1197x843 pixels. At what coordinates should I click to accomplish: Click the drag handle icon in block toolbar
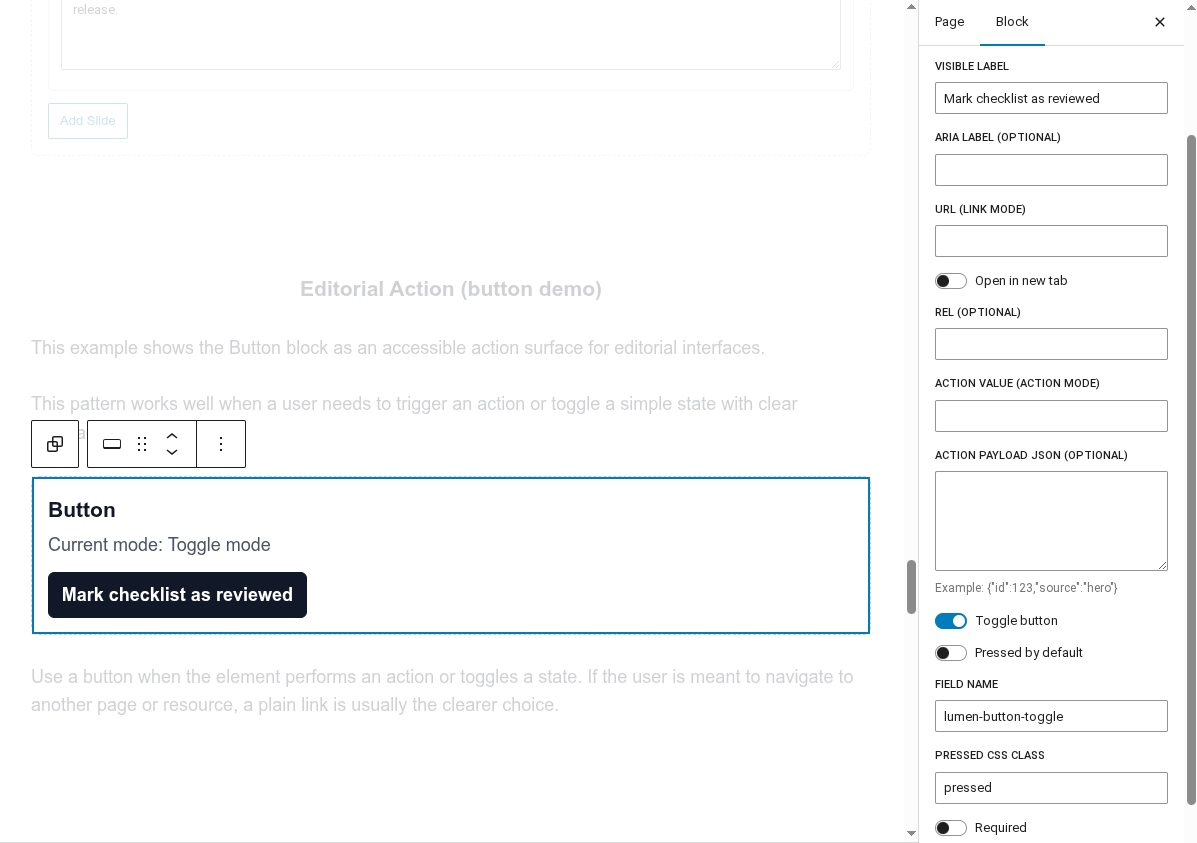click(x=142, y=444)
